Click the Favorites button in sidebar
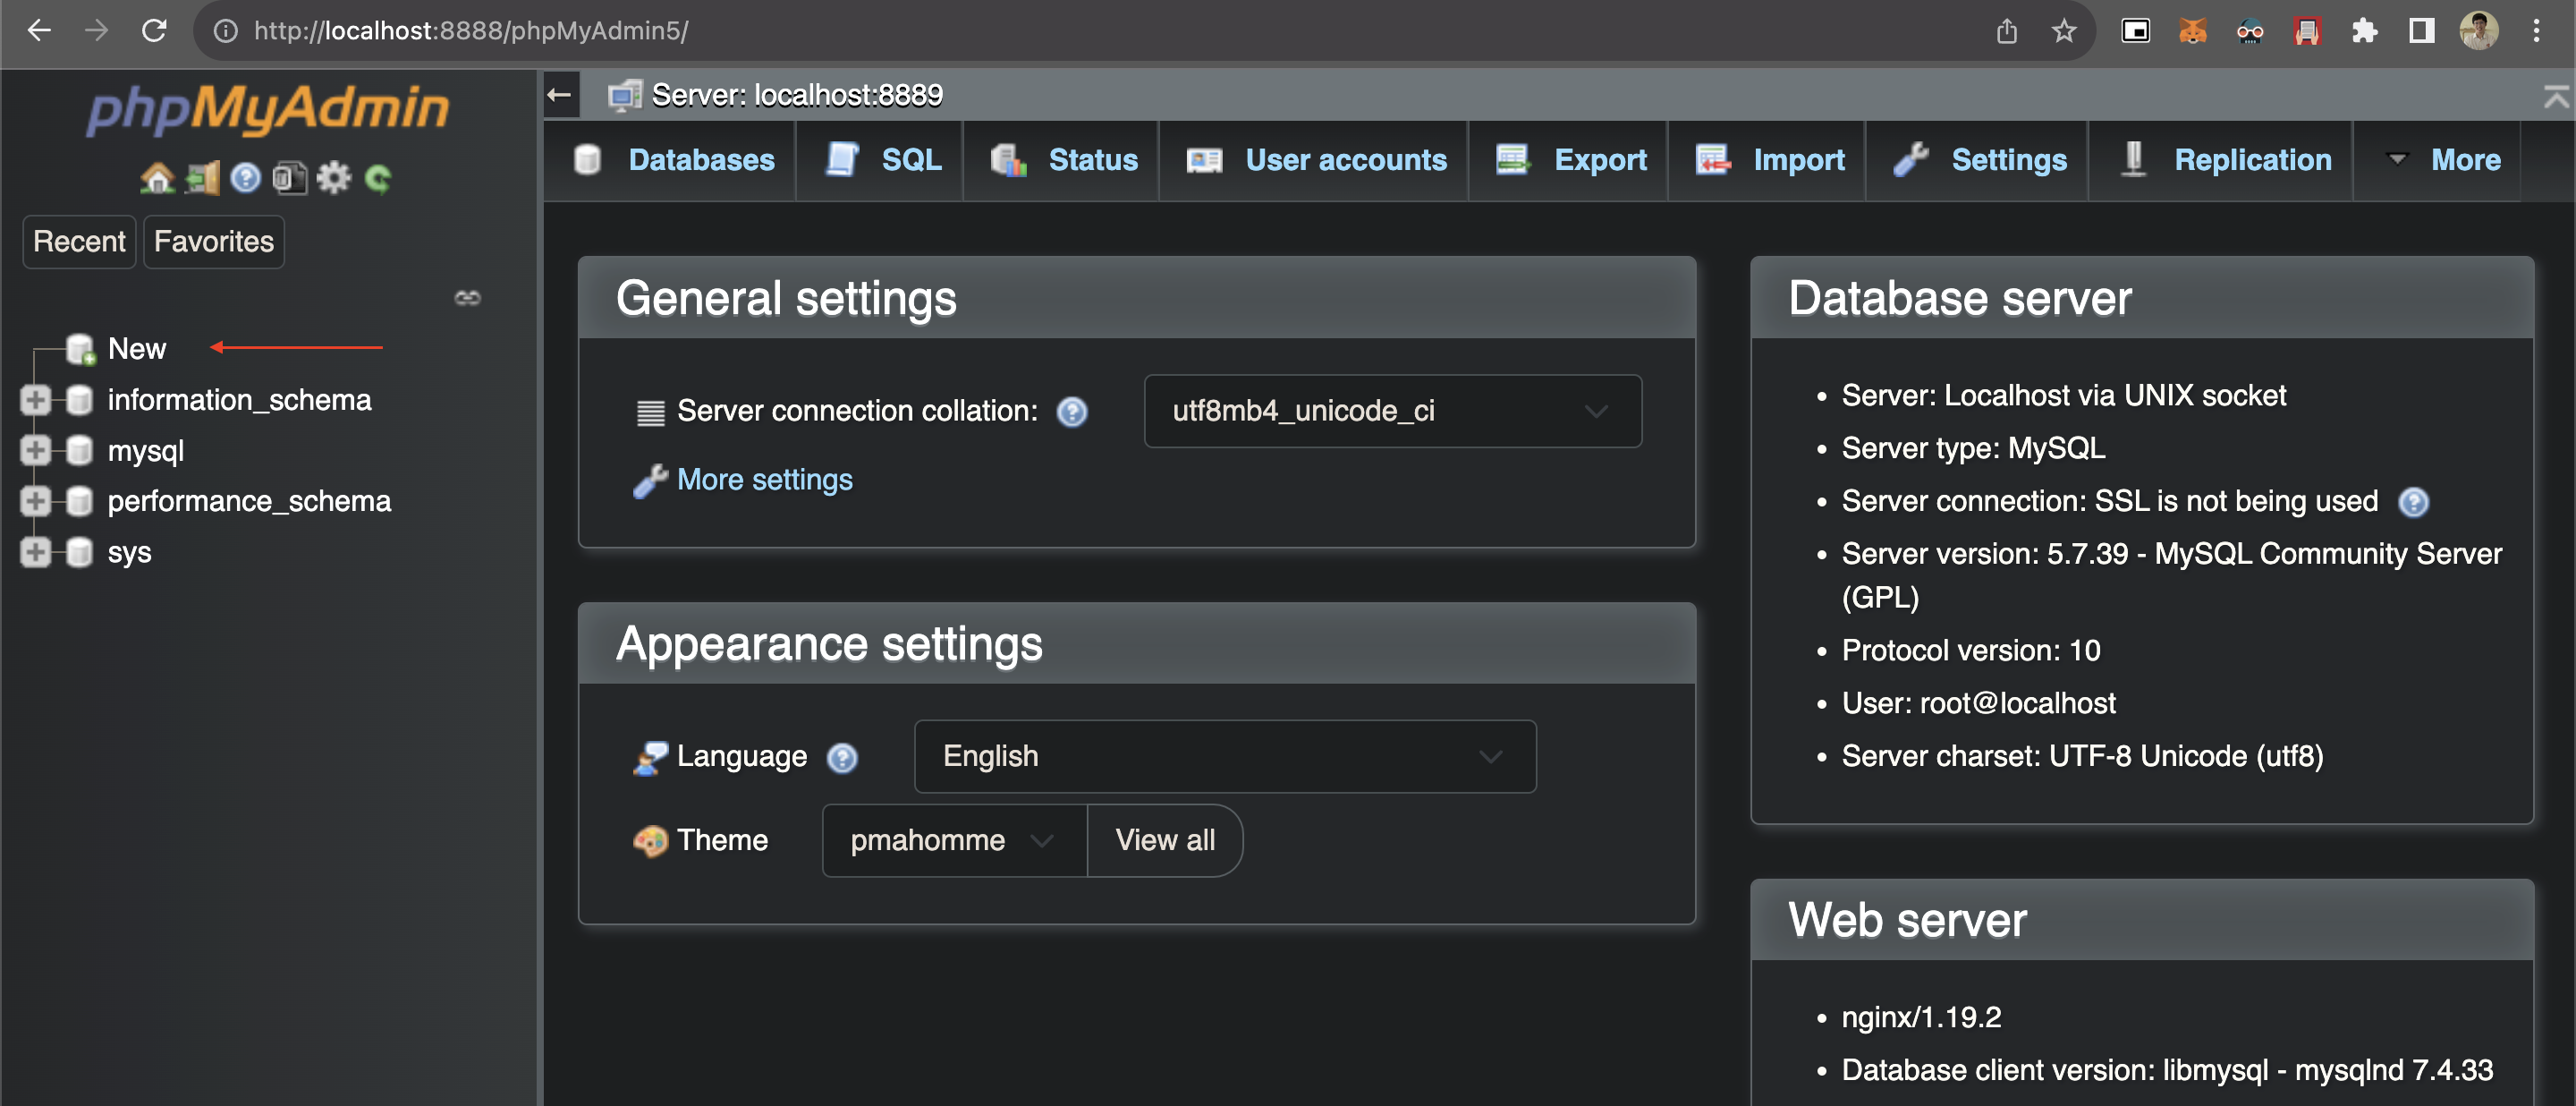 [x=214, y=242]
